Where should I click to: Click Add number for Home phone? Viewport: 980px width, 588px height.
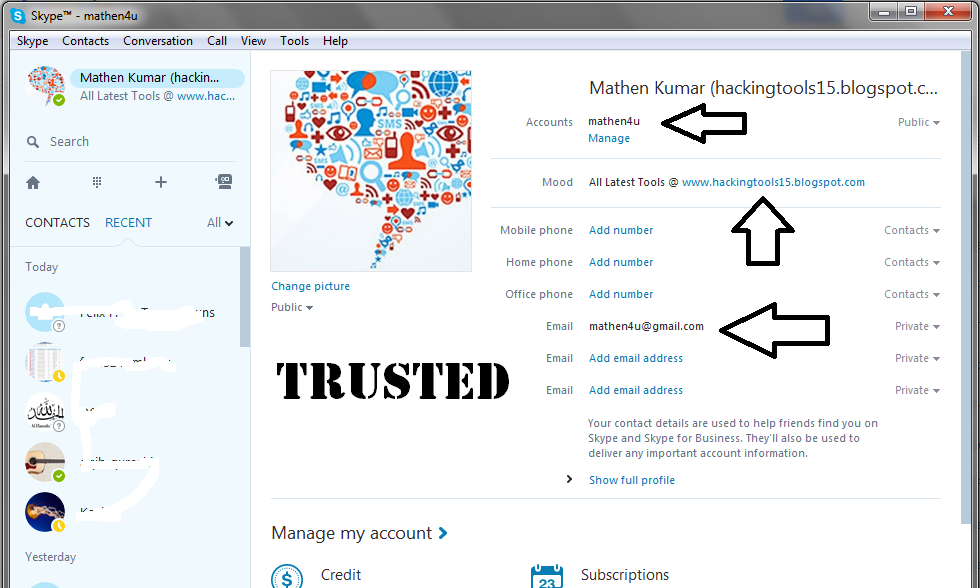point(621,262)
